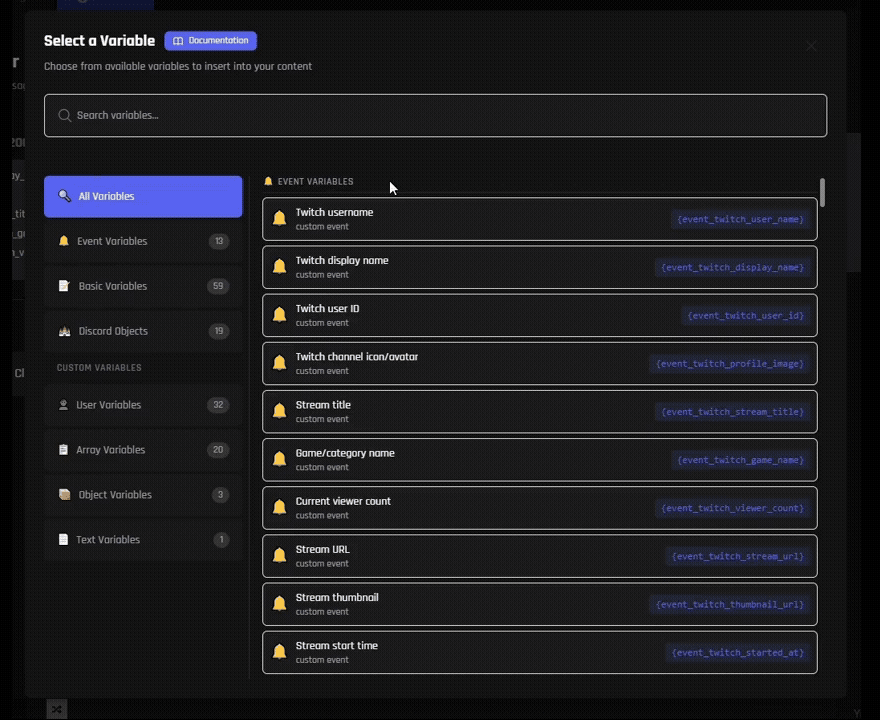Close the Select a Variable dialog
880x720 pixels.
811,46
